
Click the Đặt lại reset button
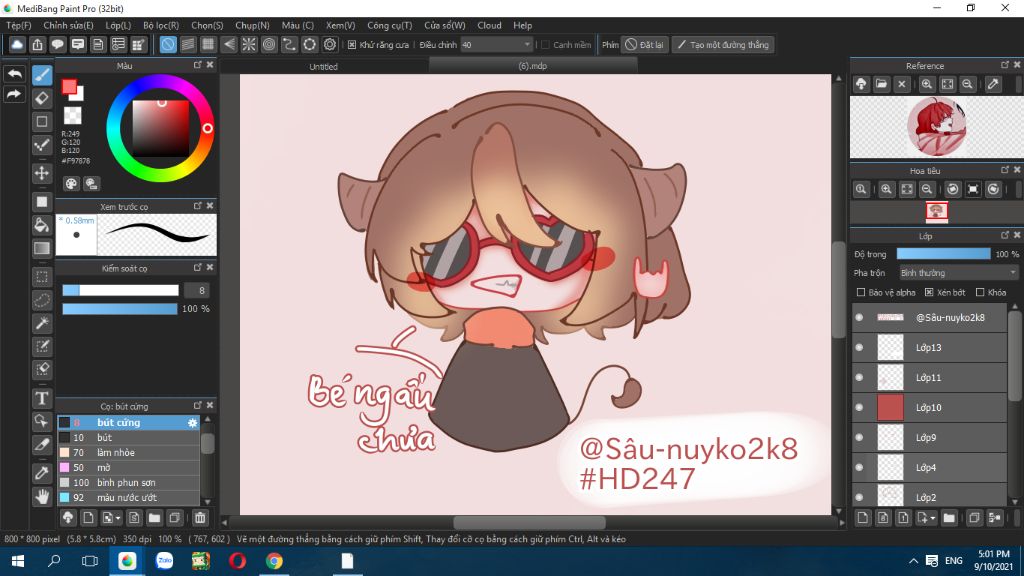[645, 45]
